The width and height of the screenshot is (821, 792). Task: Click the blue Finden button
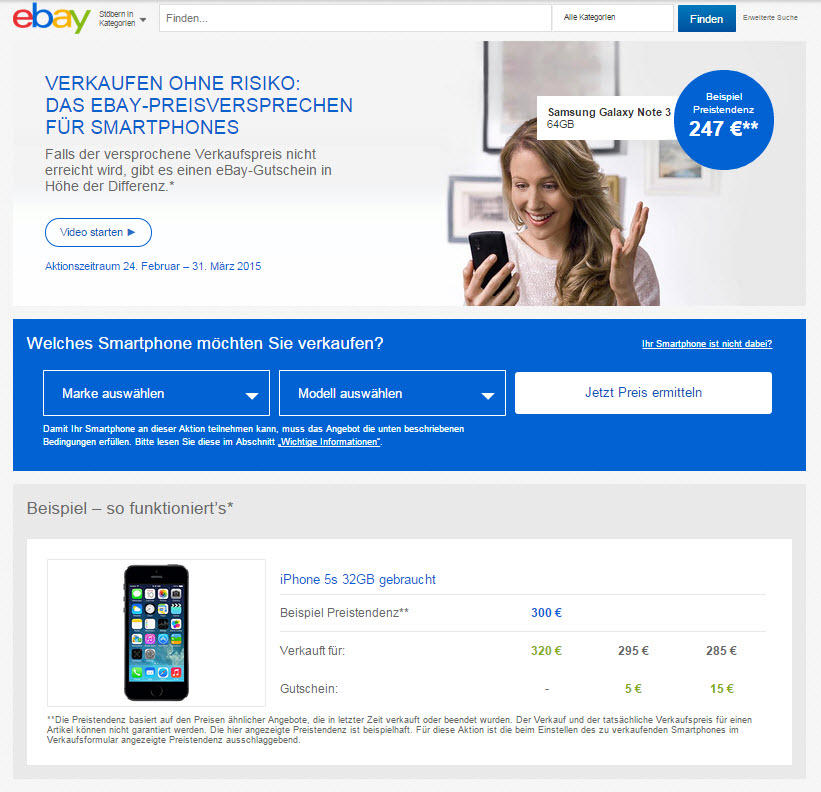pyautogui.click(x=706, y=19)
